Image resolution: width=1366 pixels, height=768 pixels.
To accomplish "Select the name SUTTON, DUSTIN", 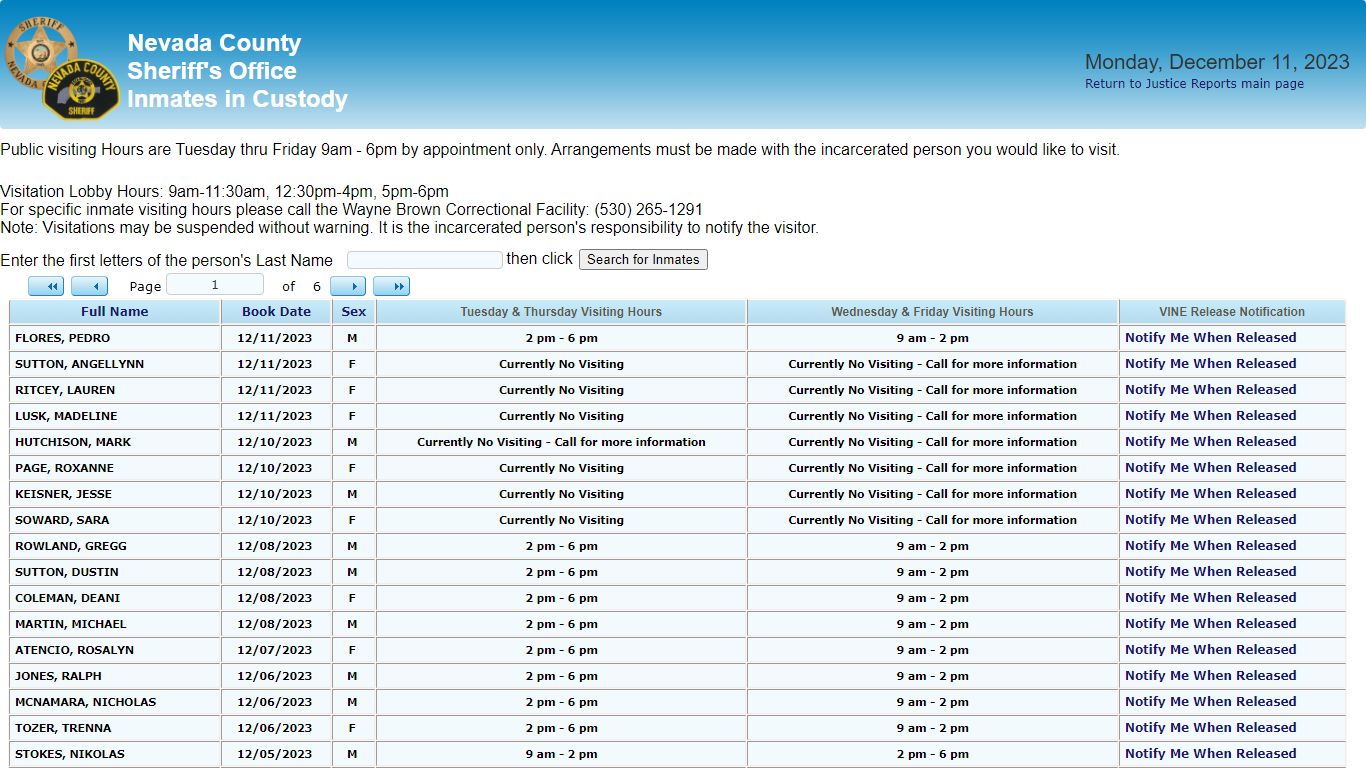I will point(67,572).
